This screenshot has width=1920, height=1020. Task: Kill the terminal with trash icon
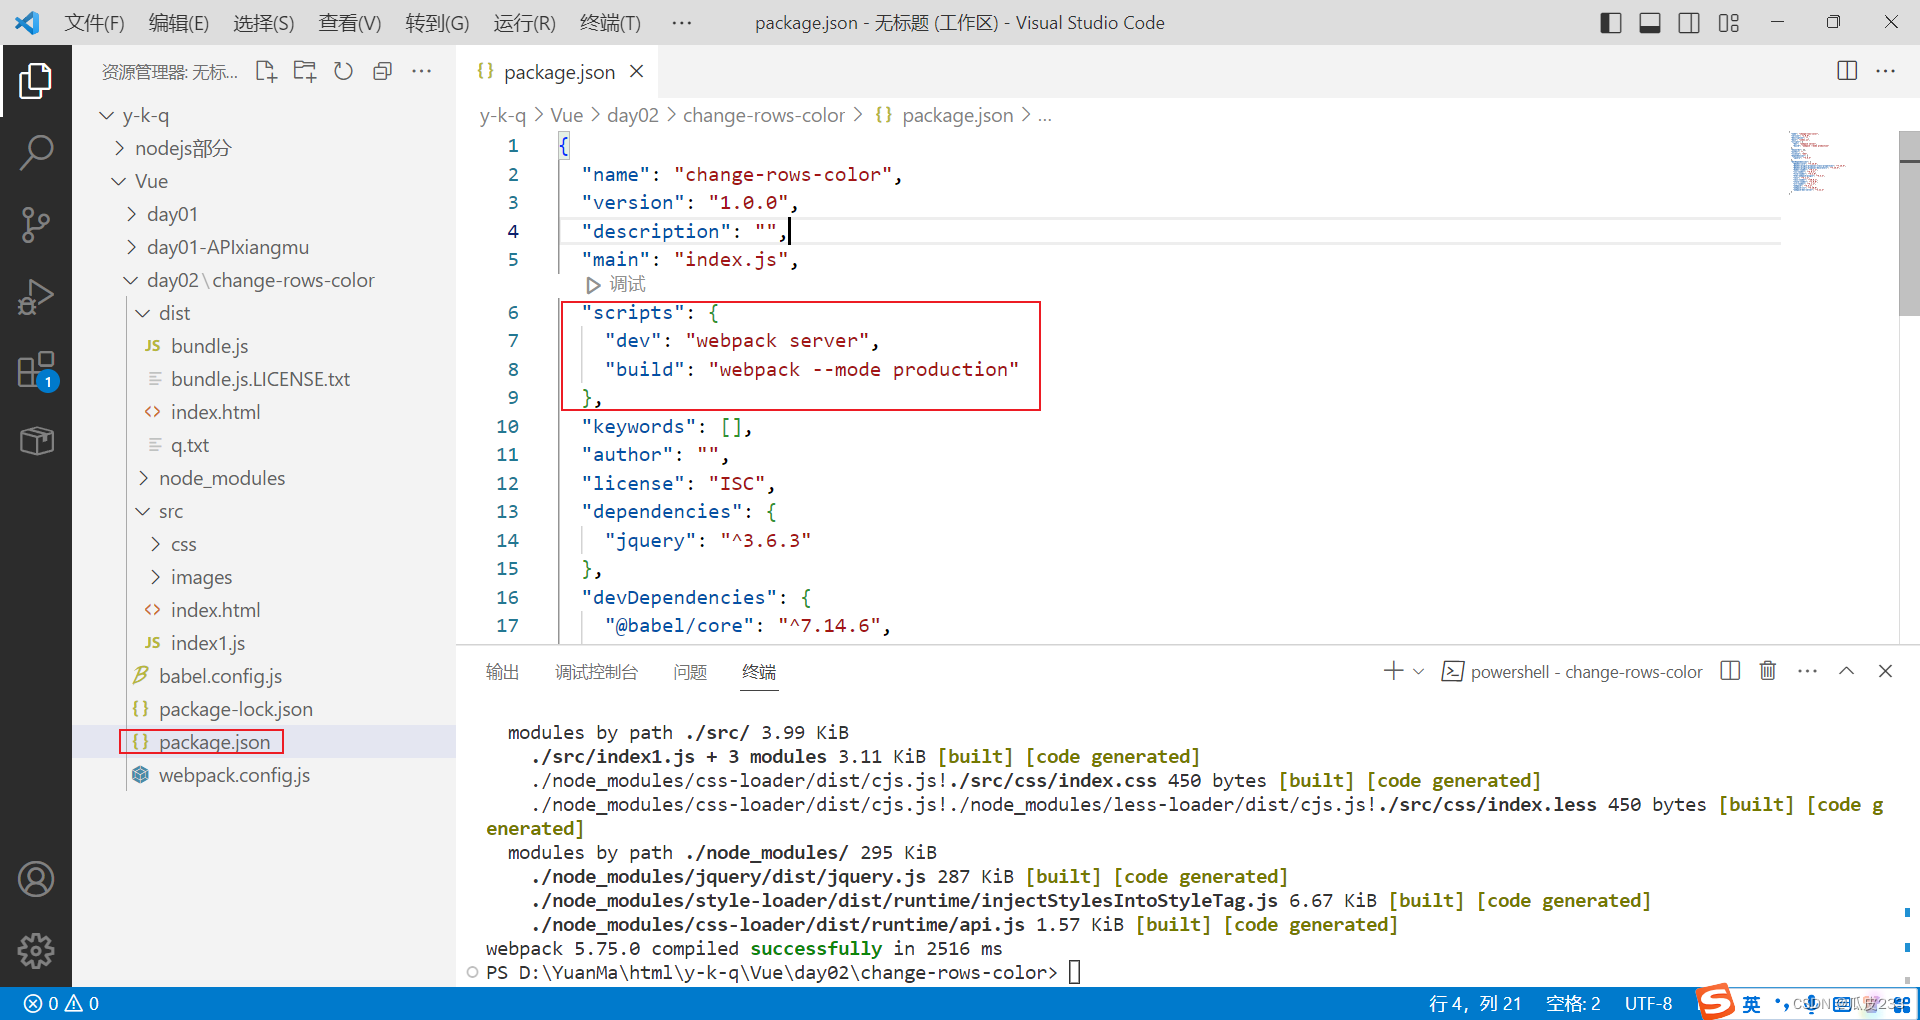pyautogui.click(x=1768, y=671)
